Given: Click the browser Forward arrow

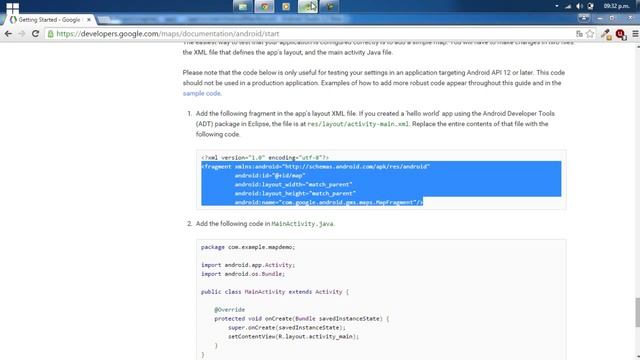Looking at the screenshot, I should pyautogui.click(x=22, y=34).
